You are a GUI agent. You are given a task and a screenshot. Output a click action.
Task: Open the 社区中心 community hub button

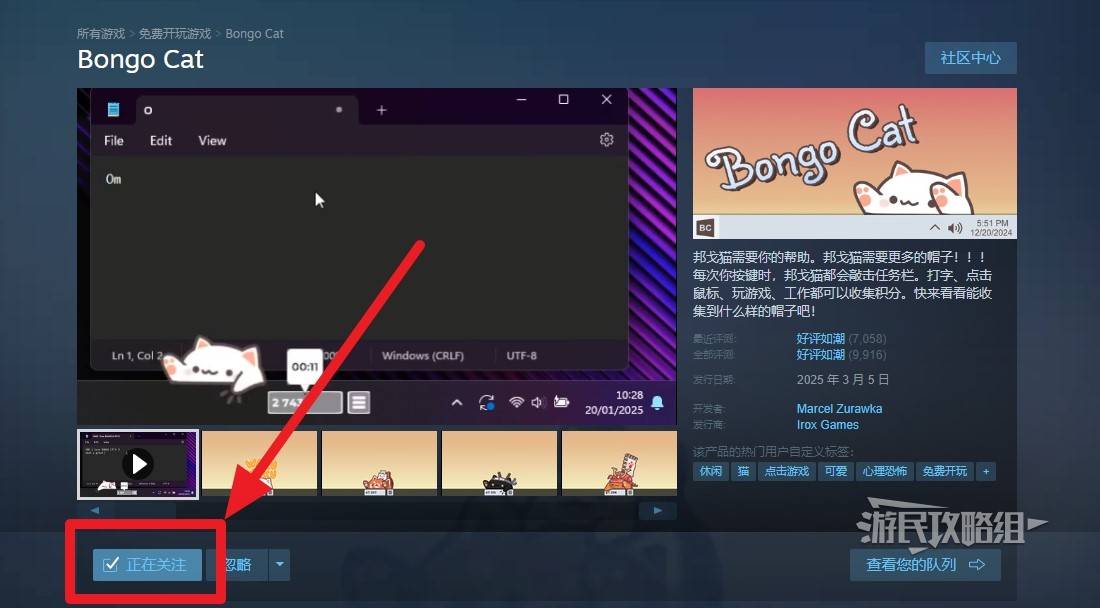[x=970, y=58]
